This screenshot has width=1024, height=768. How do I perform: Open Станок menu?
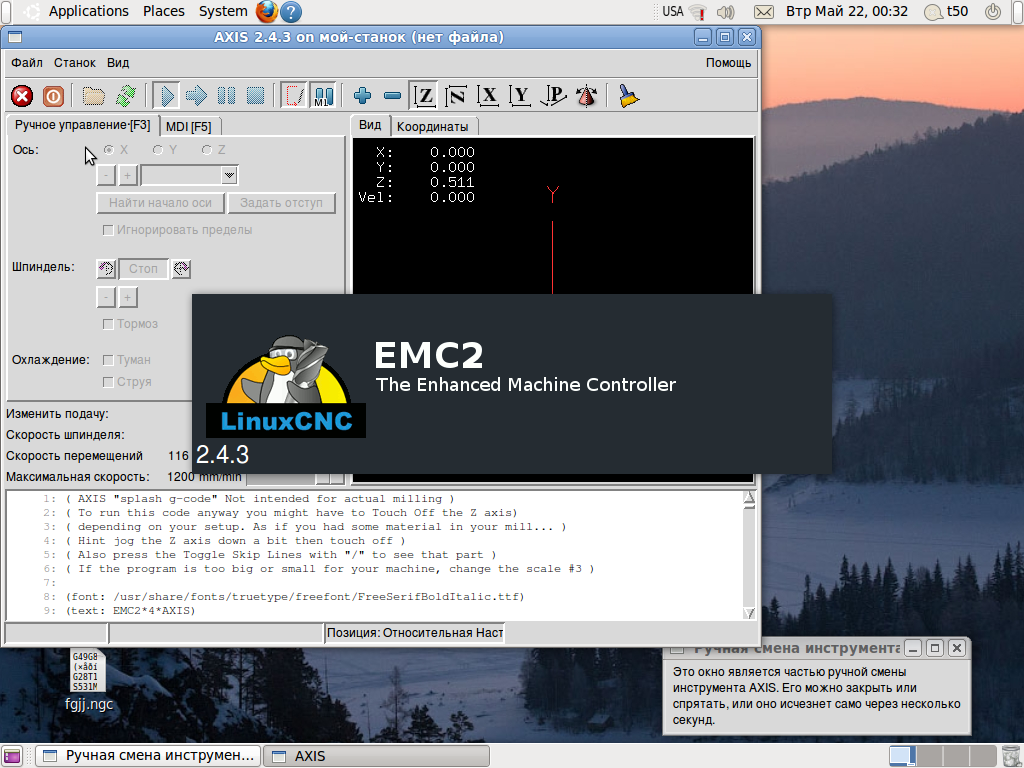(74, 63)
